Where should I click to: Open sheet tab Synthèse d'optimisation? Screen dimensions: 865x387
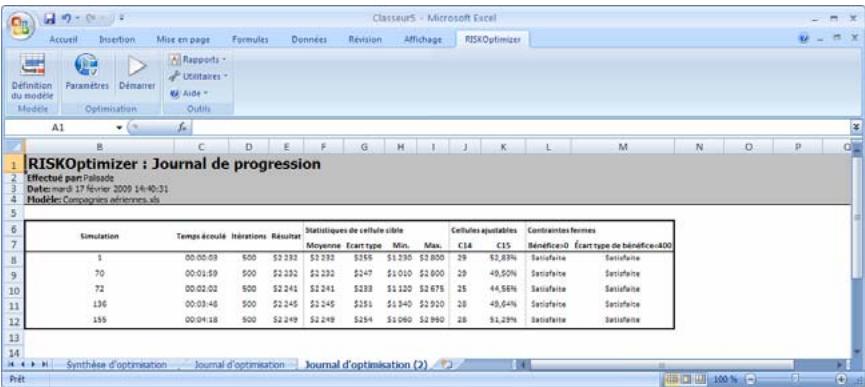pyautogui.click(x=116, y=365)
